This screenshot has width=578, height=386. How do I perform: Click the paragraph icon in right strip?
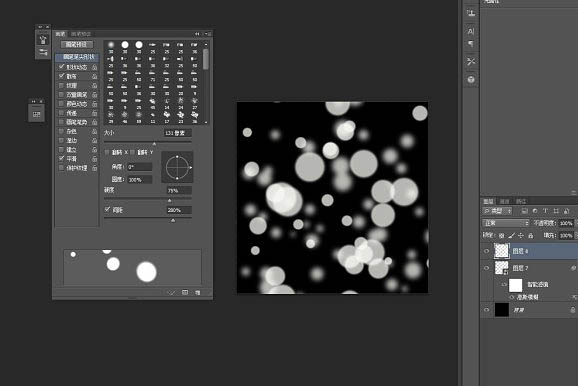click(471, 44)
